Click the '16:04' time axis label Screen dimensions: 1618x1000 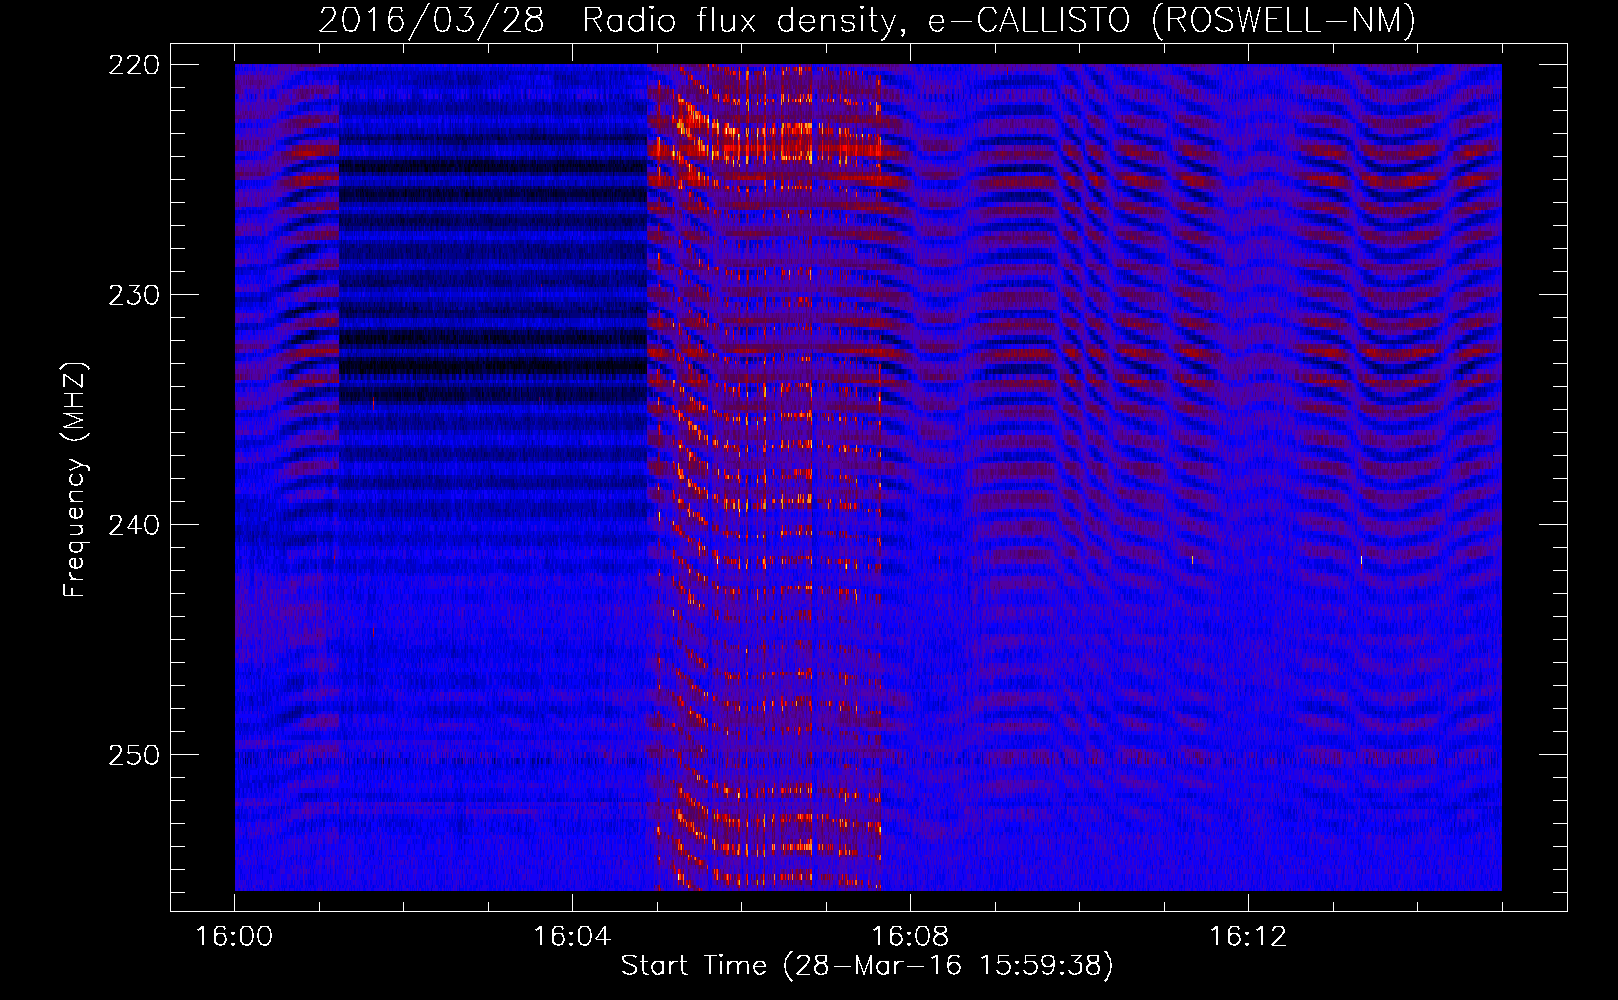pos(572,937)
